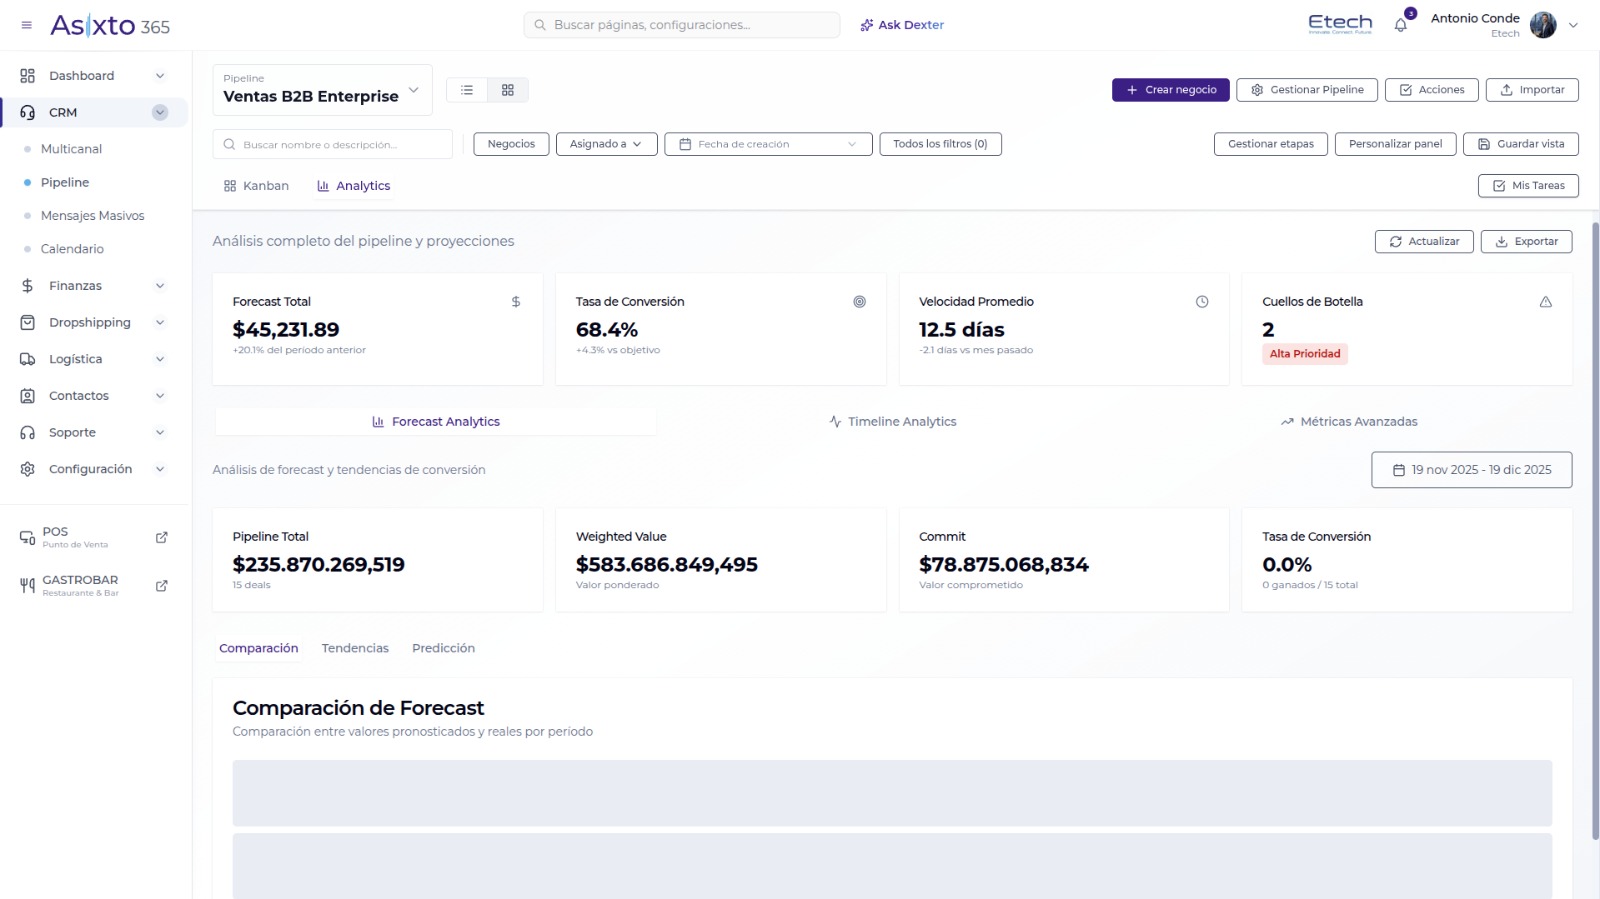Toggle the hamburger sidebar menu
This screenshot has height=899, width=1600.
tap(27, 25)
